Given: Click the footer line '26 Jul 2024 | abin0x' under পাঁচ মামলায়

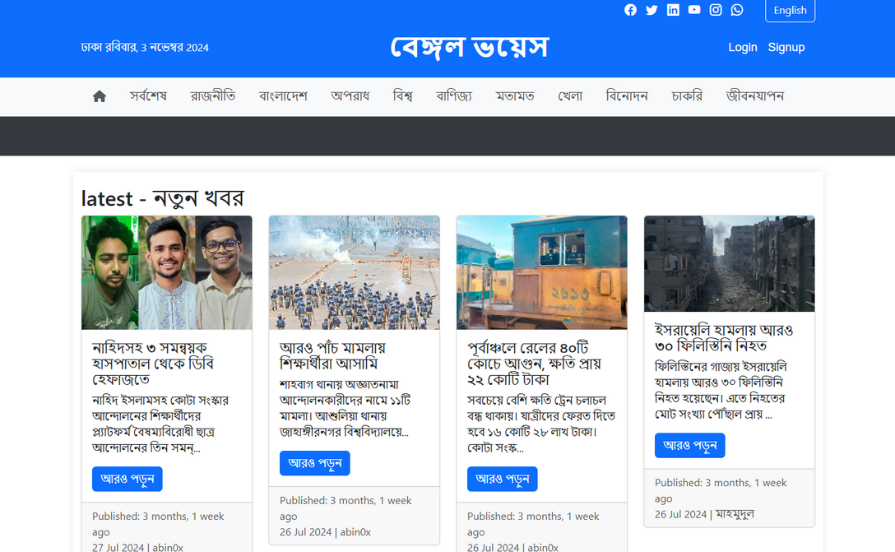Looking at the screenshot, I should (325, 532).
